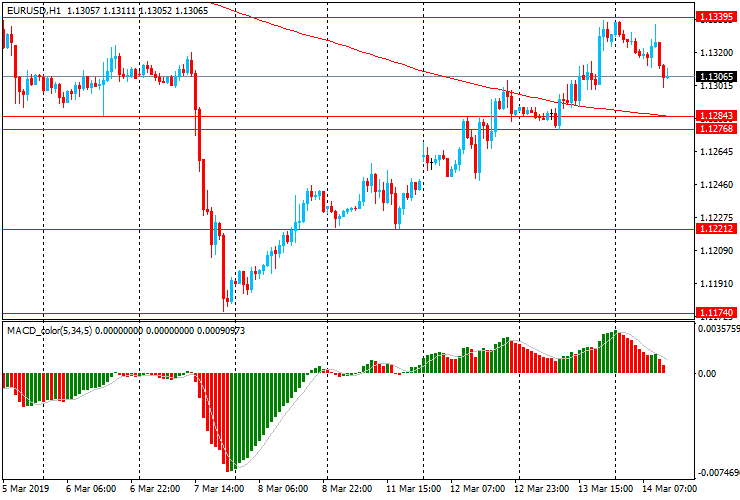Image resolution: width=740 pixels, height=500 pixels.
Task: Click the 8 Mar 06:00 time label
Action: (283, 488)
